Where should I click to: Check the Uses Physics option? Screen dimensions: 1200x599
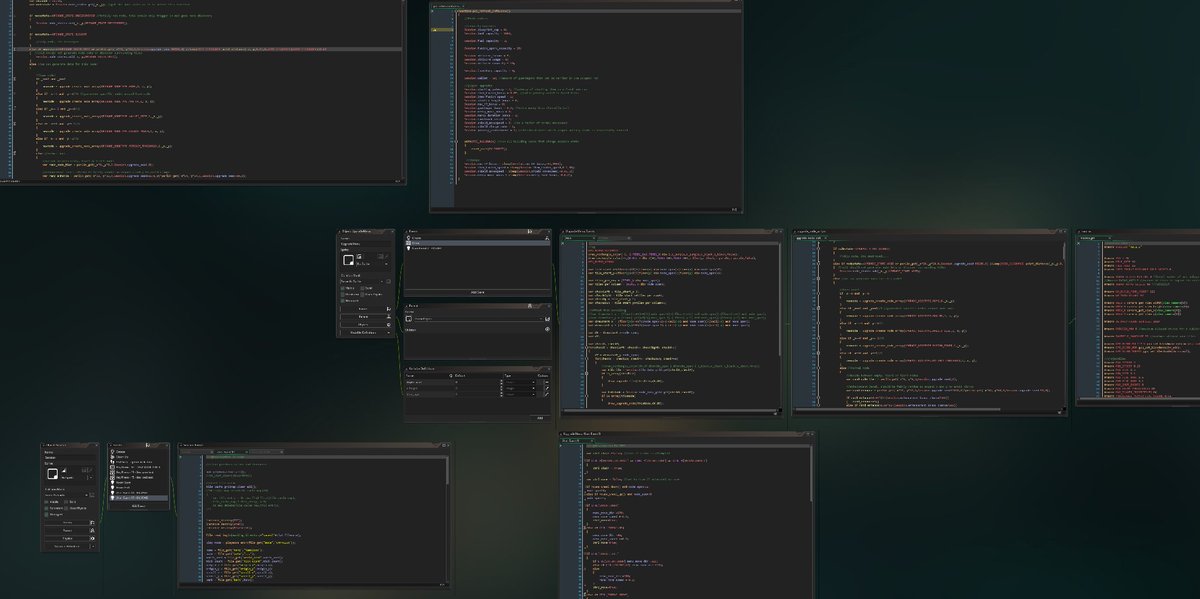pyautogui.click(x=363, y=294)
